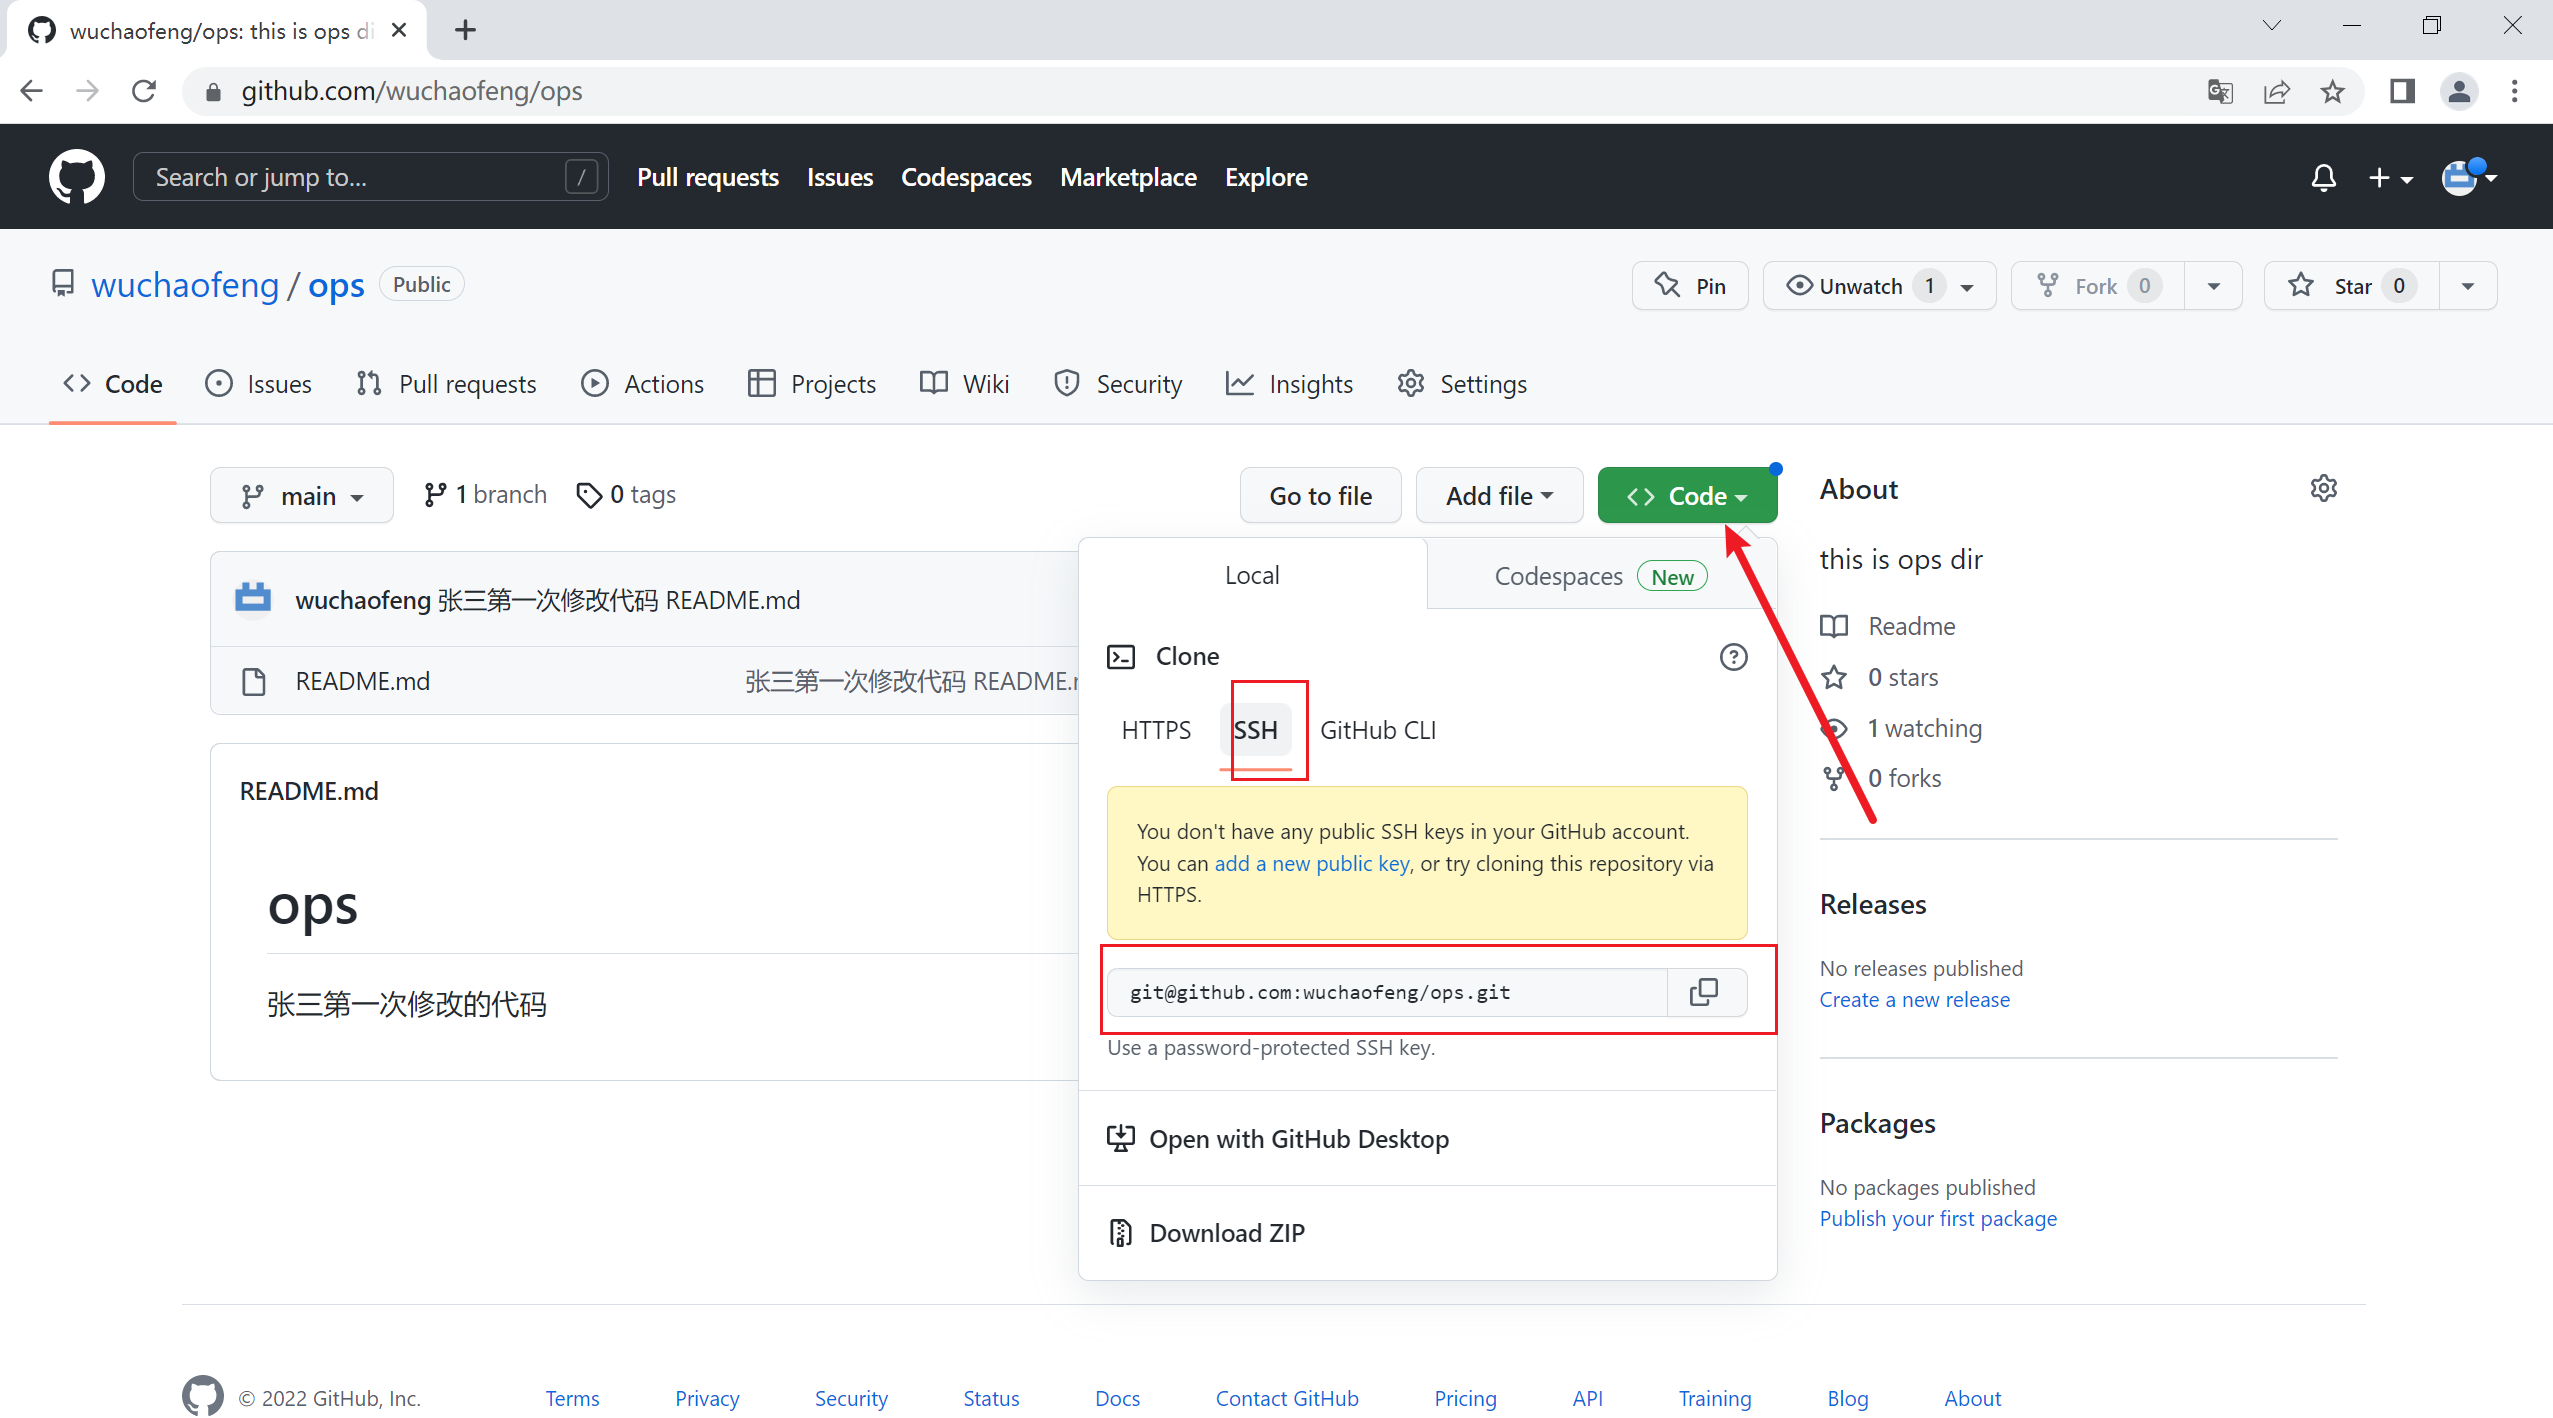Screen dimensions: 2553x1418
Task: Open the repository Pull requests tab
Action: click(x=446, y=384)
